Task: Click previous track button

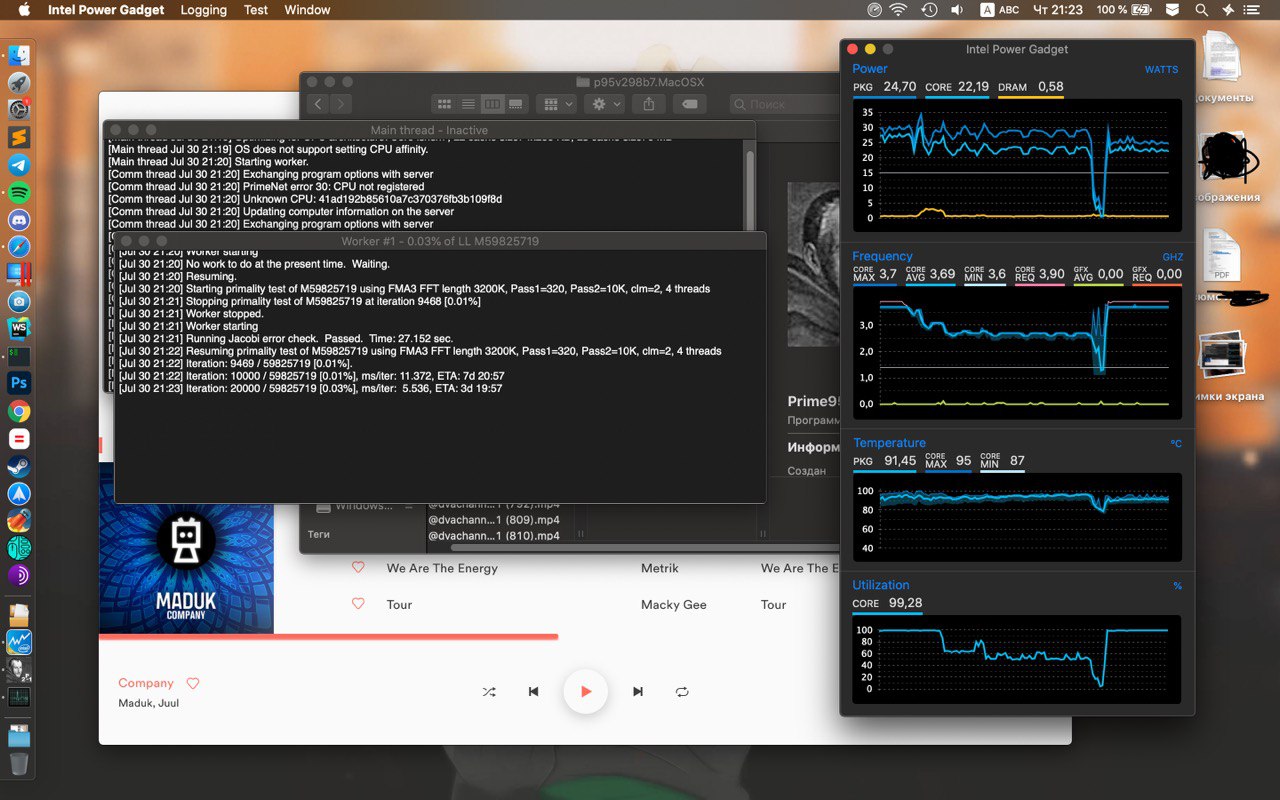Action: click(534, 692)
